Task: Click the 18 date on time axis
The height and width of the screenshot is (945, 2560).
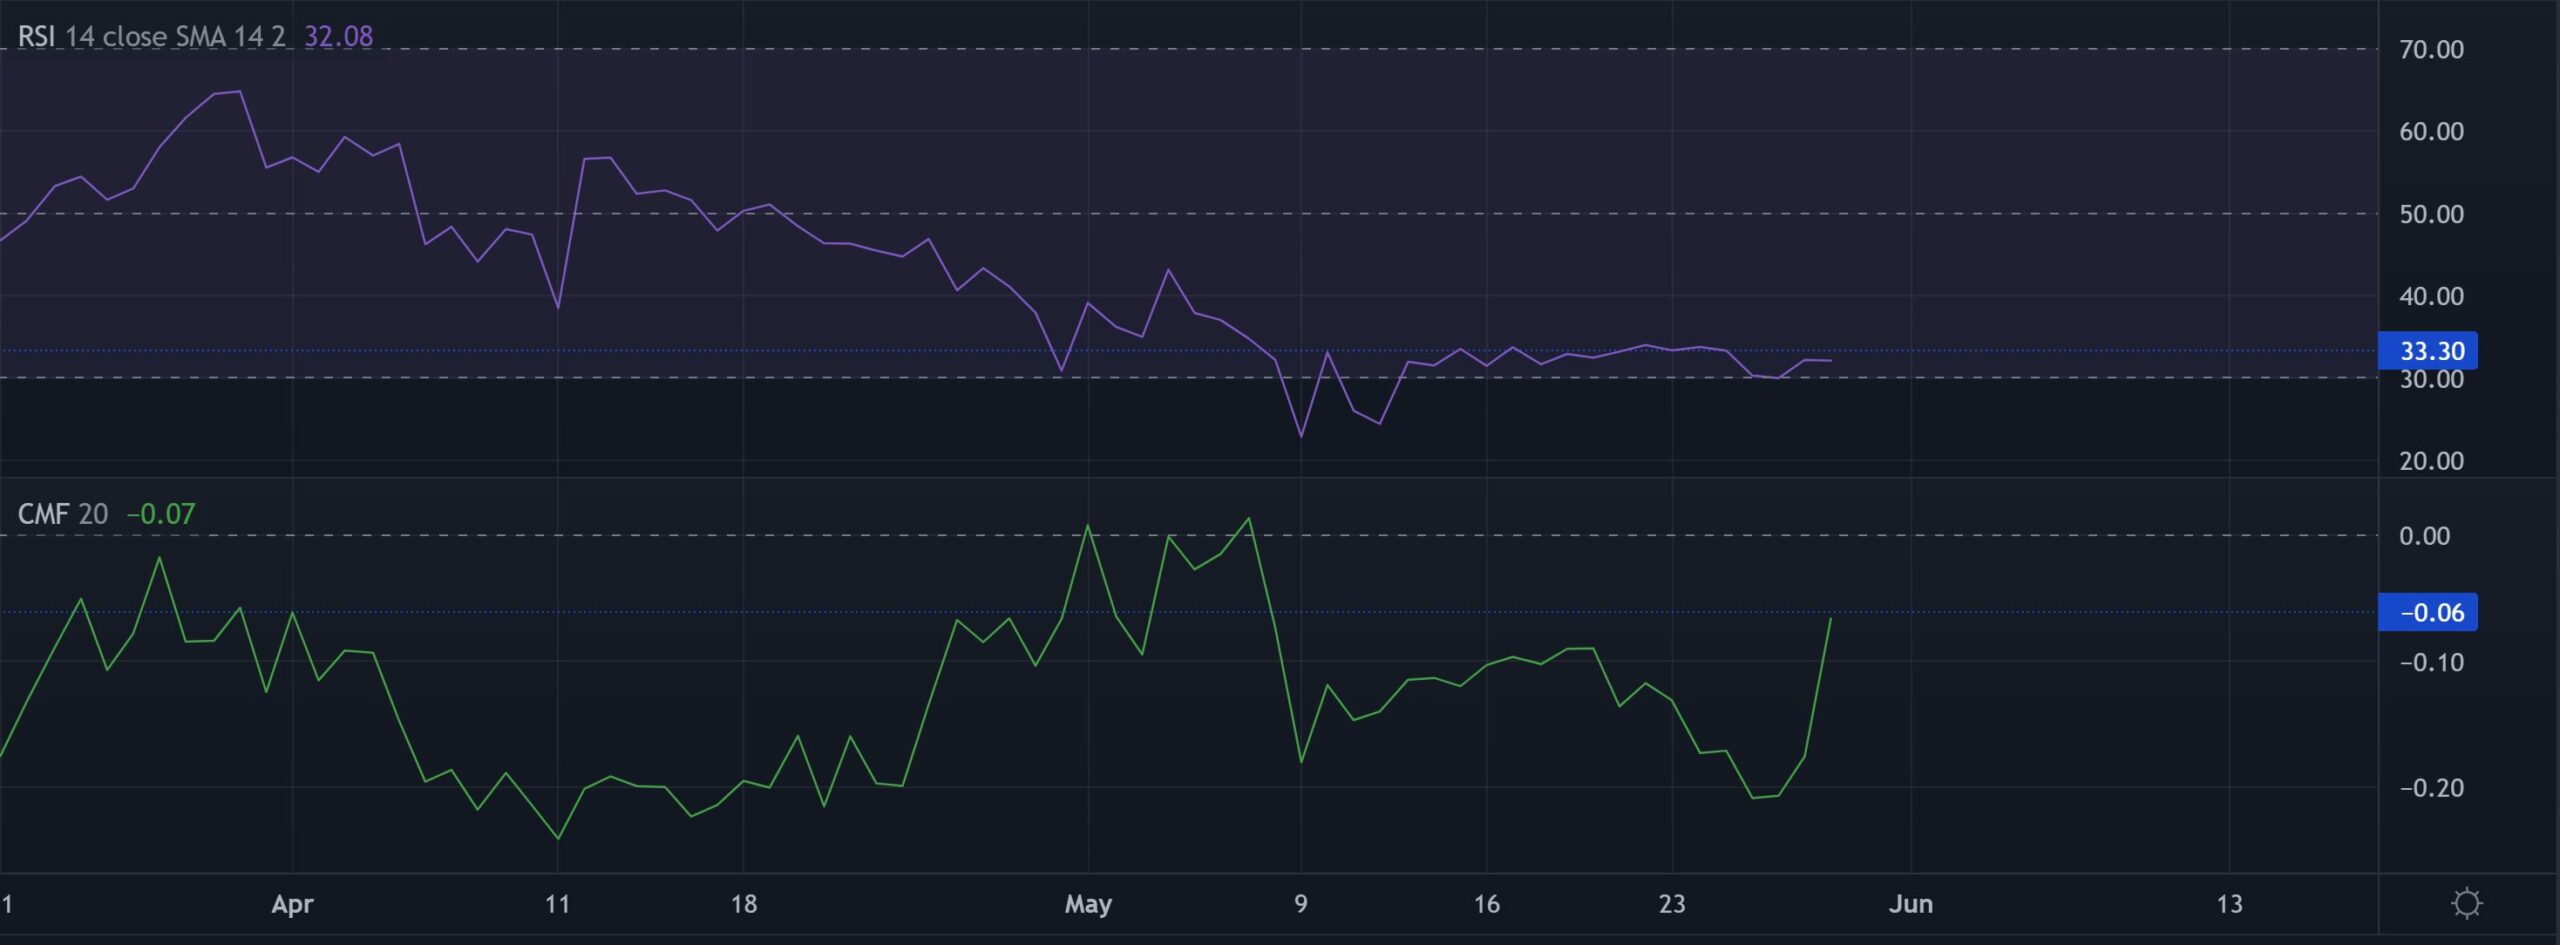Action: (744, 905)
